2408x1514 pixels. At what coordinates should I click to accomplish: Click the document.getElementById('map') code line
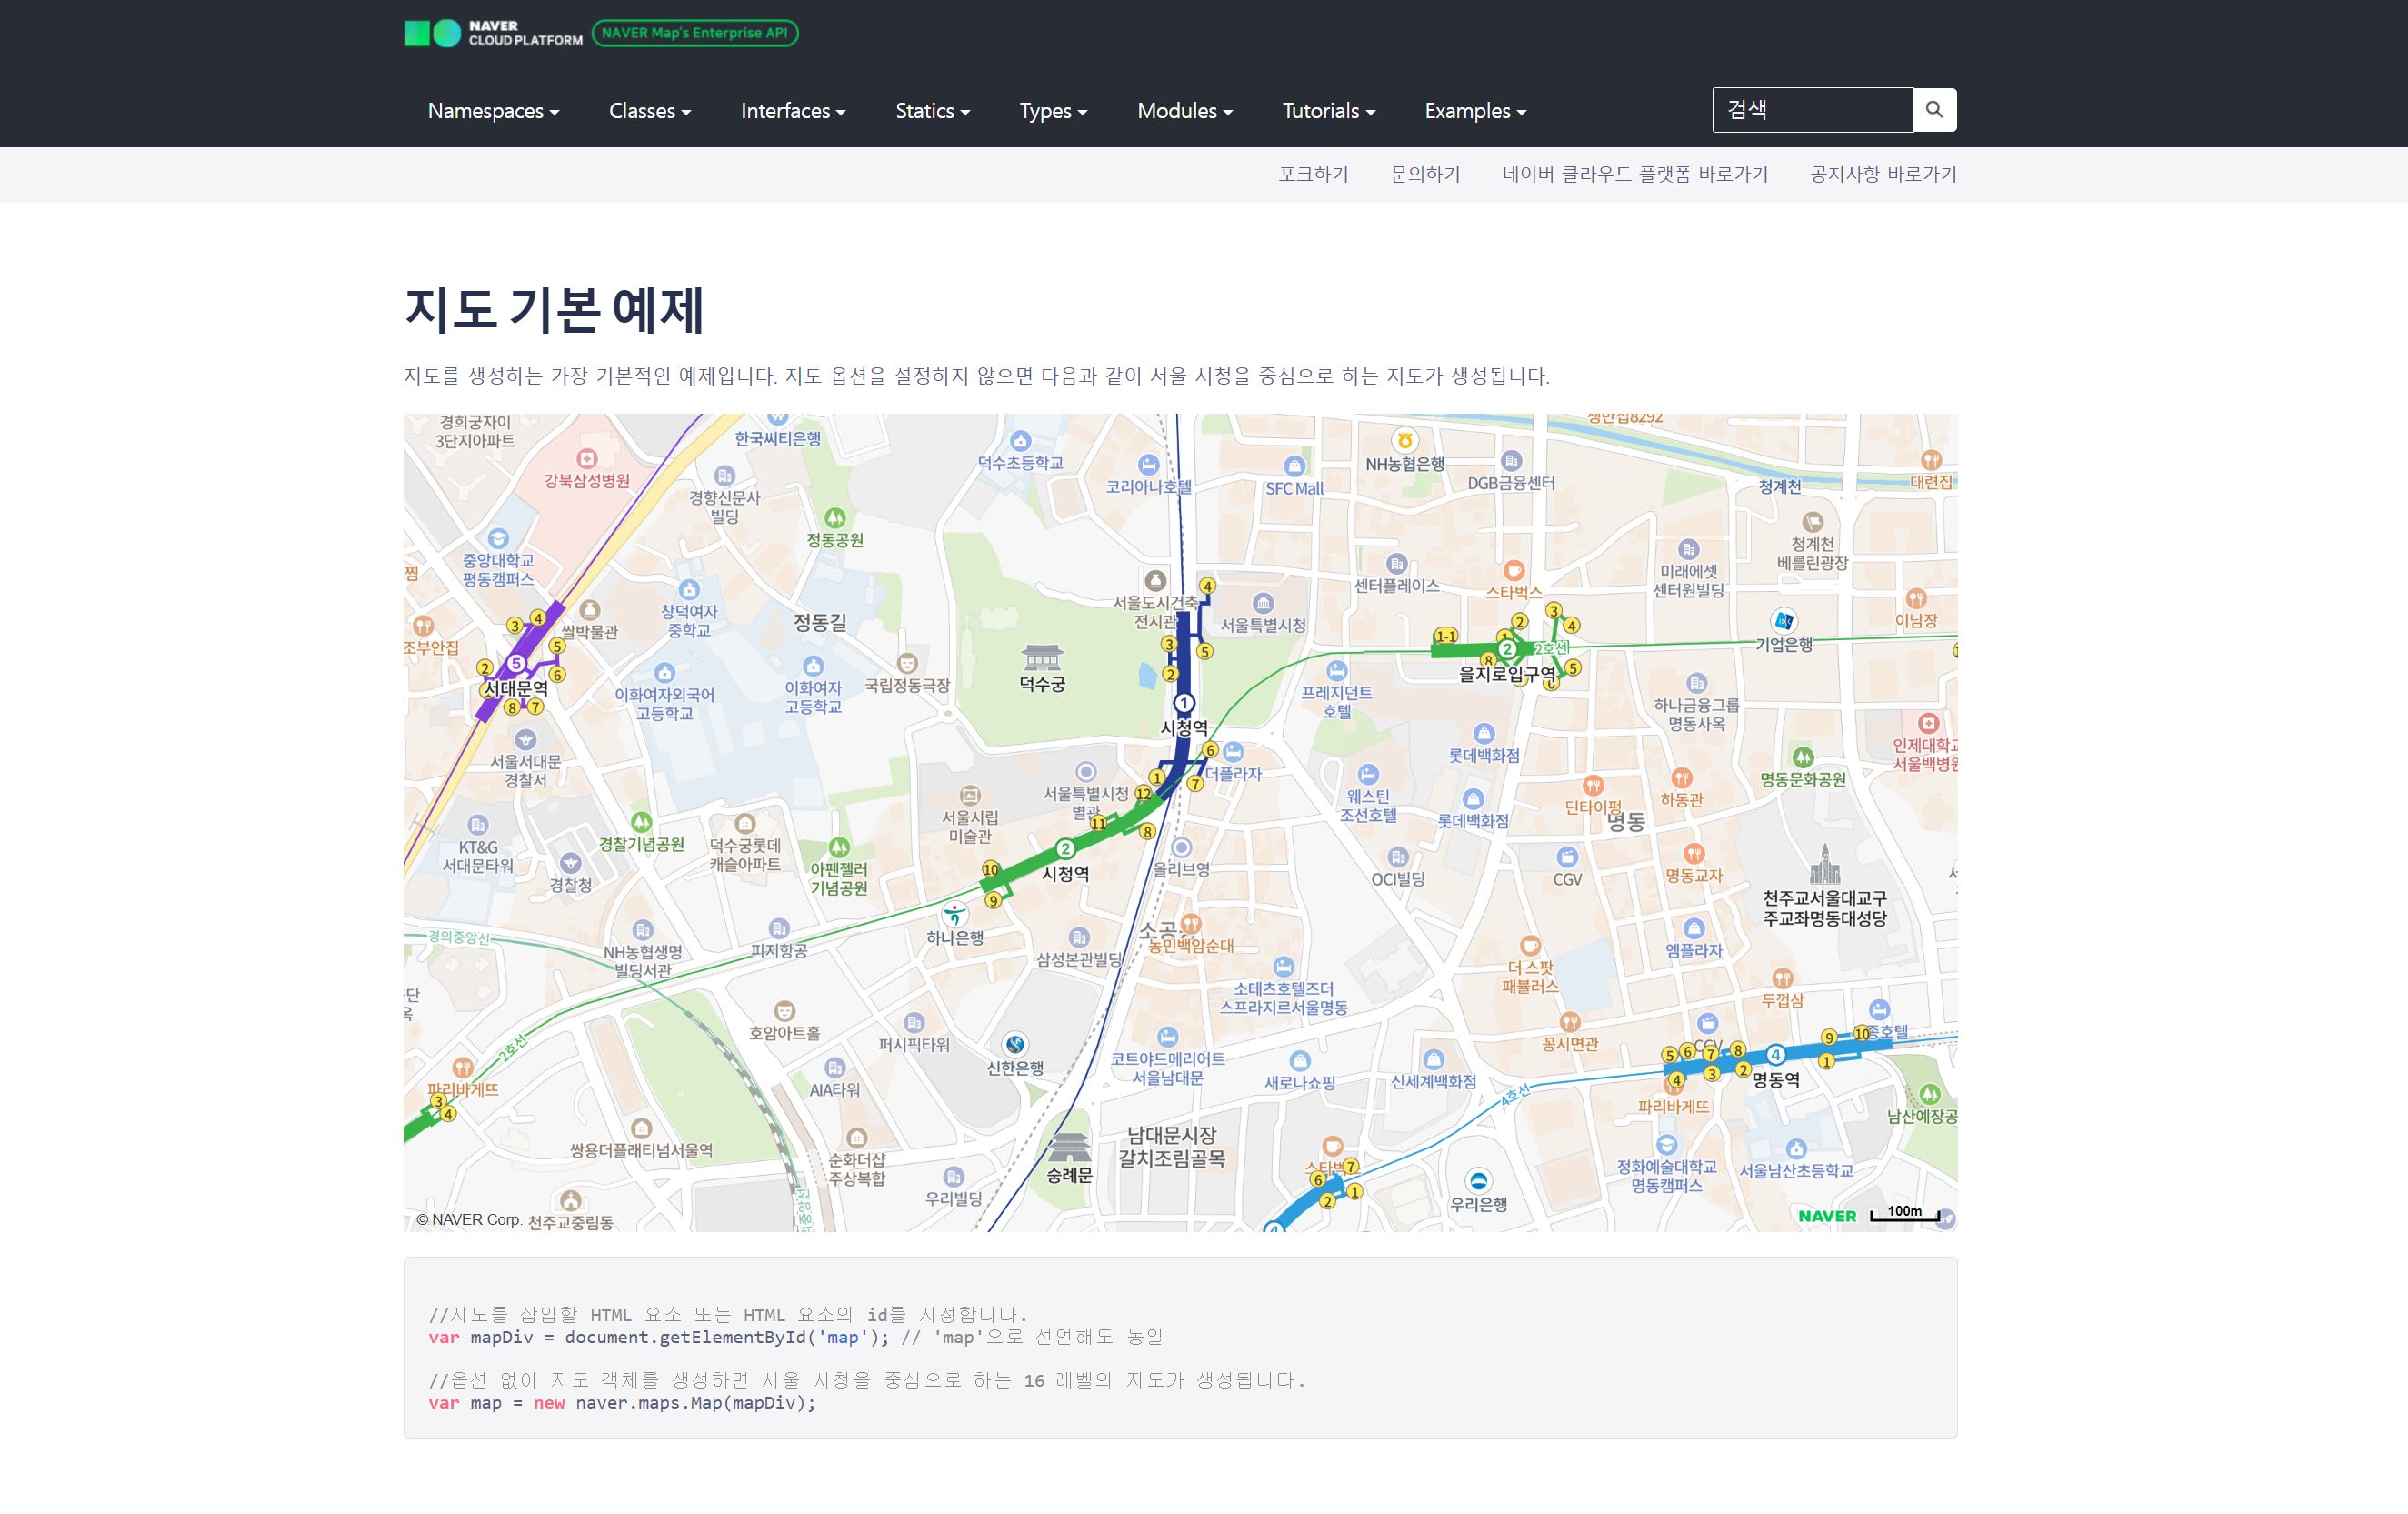[796, 1337]
